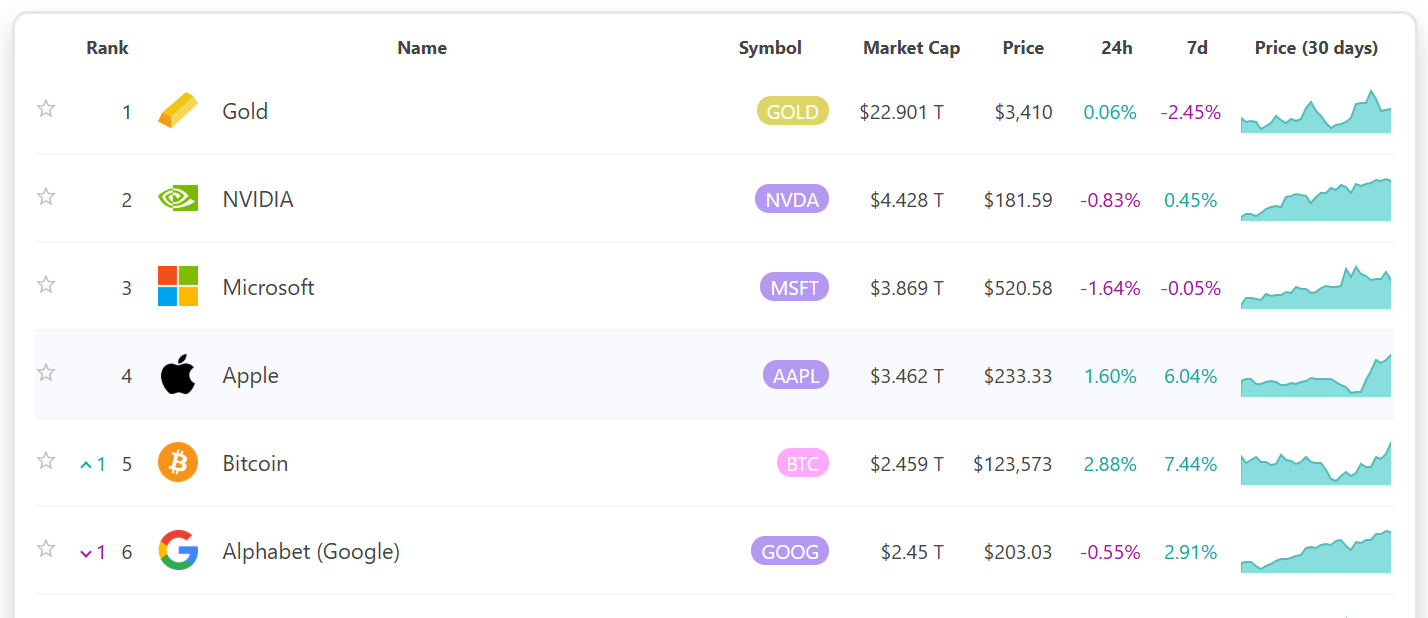Click the Bitcoin logo icon
The image size is (1428, 618).
(x=178, y=462)
